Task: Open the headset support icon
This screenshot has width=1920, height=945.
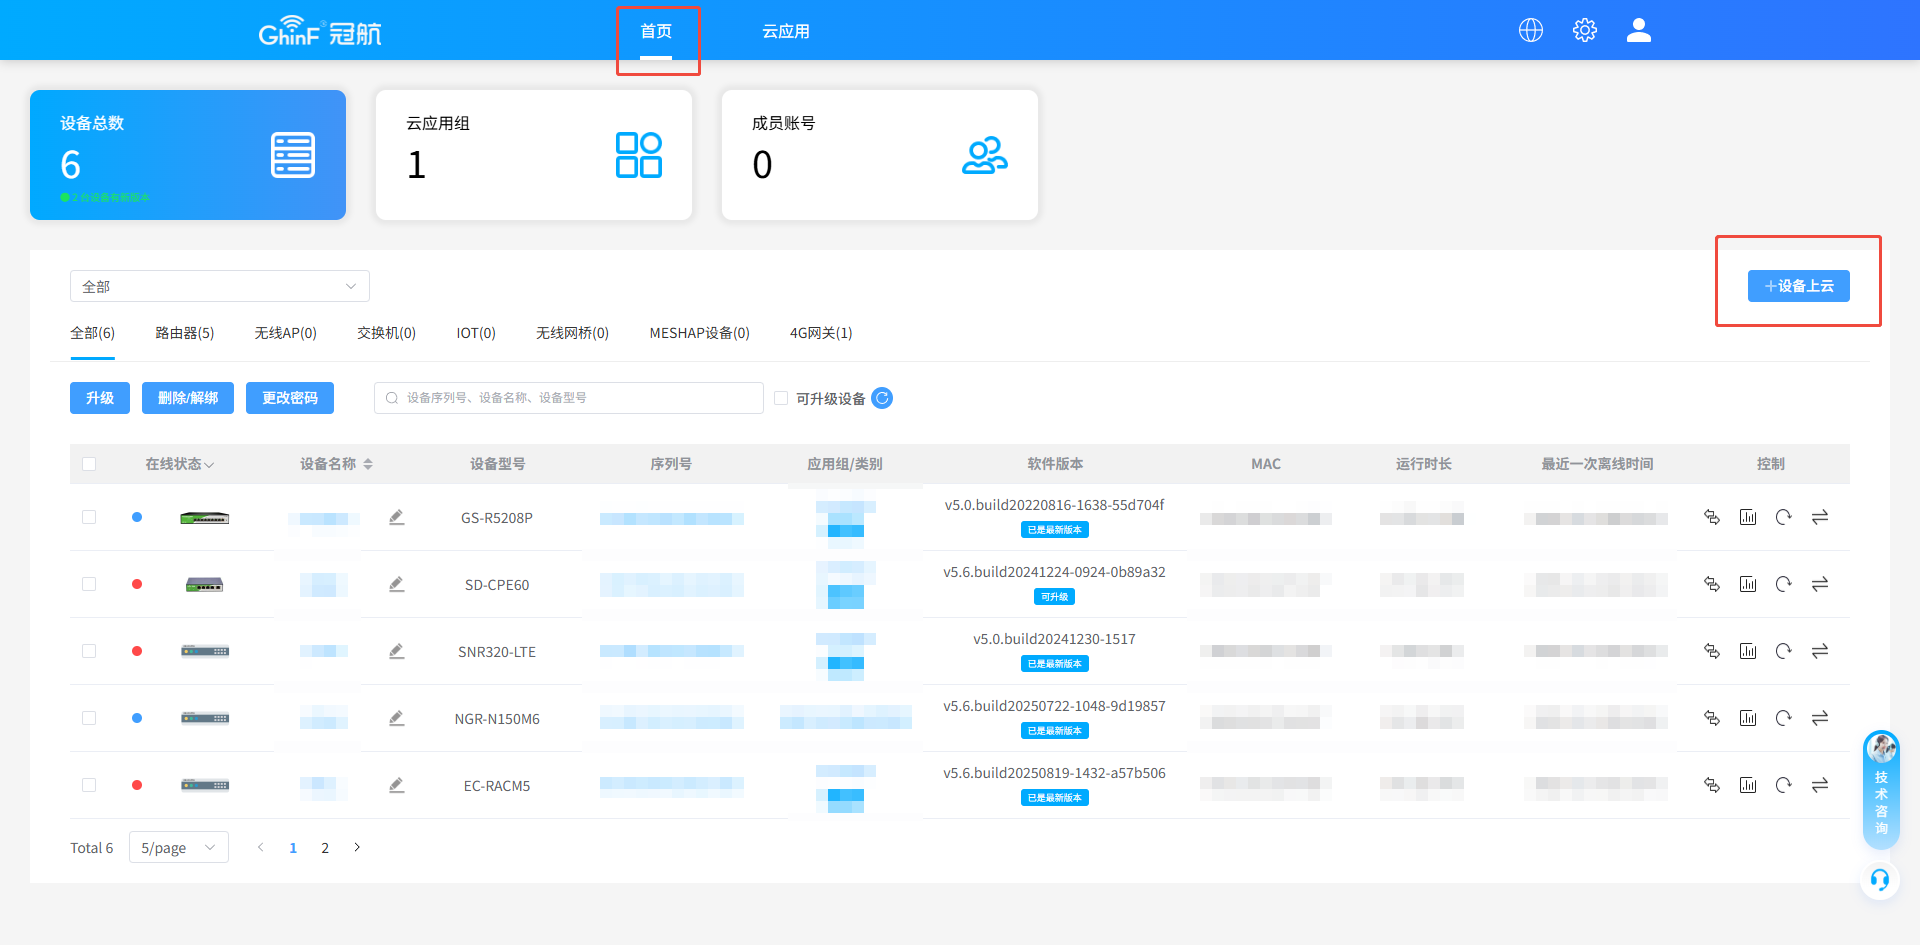Action: tap(1880, 880)
